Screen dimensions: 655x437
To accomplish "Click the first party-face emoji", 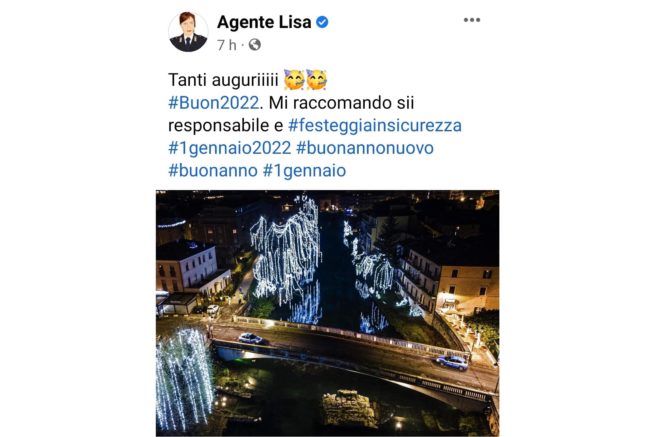I will [x=294, y=80].
